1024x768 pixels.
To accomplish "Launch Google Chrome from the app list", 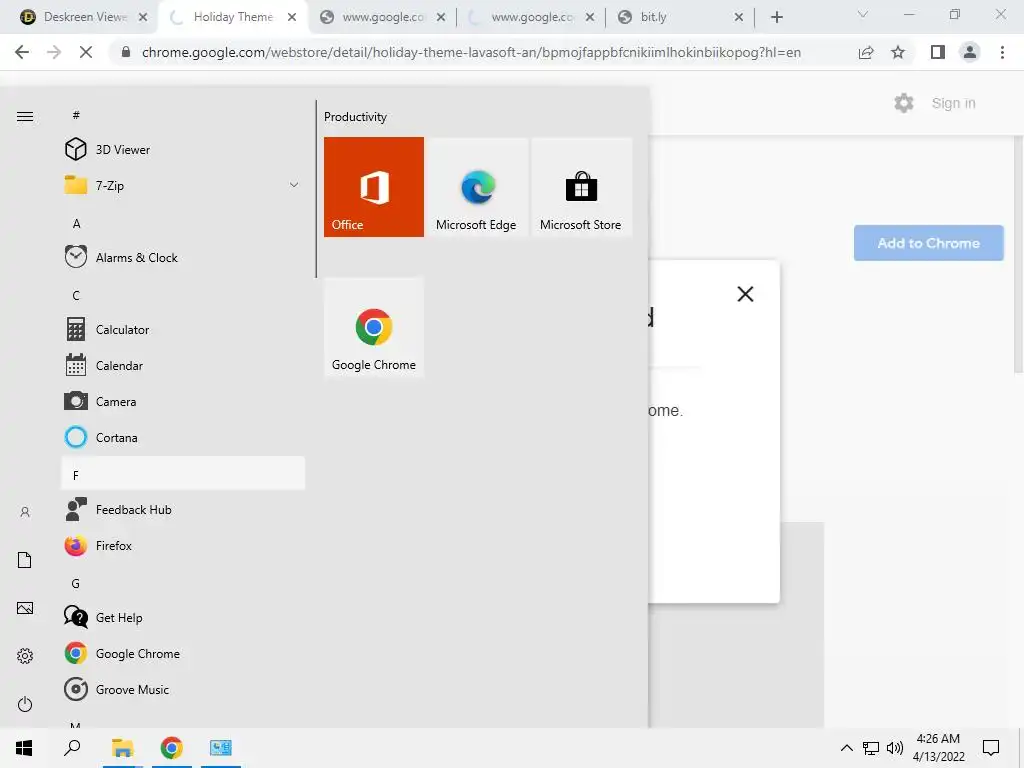I will [x=183, y=654].
